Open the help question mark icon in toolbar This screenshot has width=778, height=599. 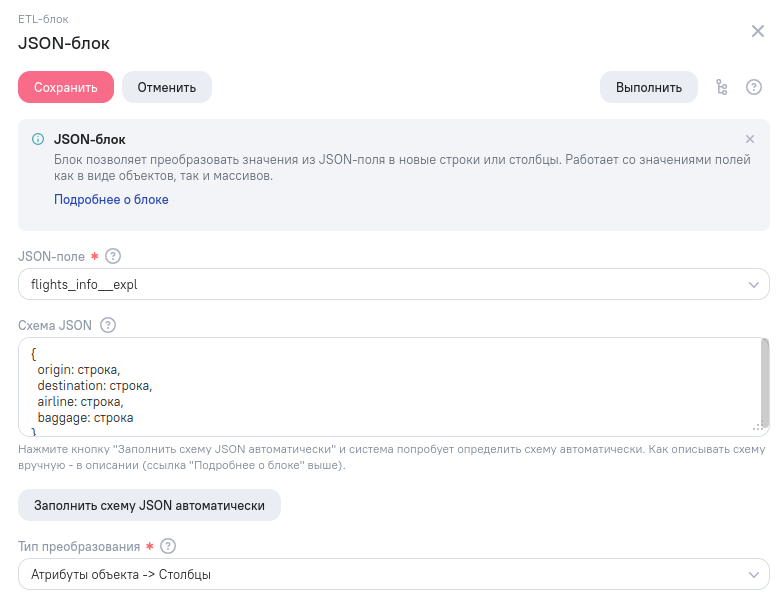(x=754, y=87)
